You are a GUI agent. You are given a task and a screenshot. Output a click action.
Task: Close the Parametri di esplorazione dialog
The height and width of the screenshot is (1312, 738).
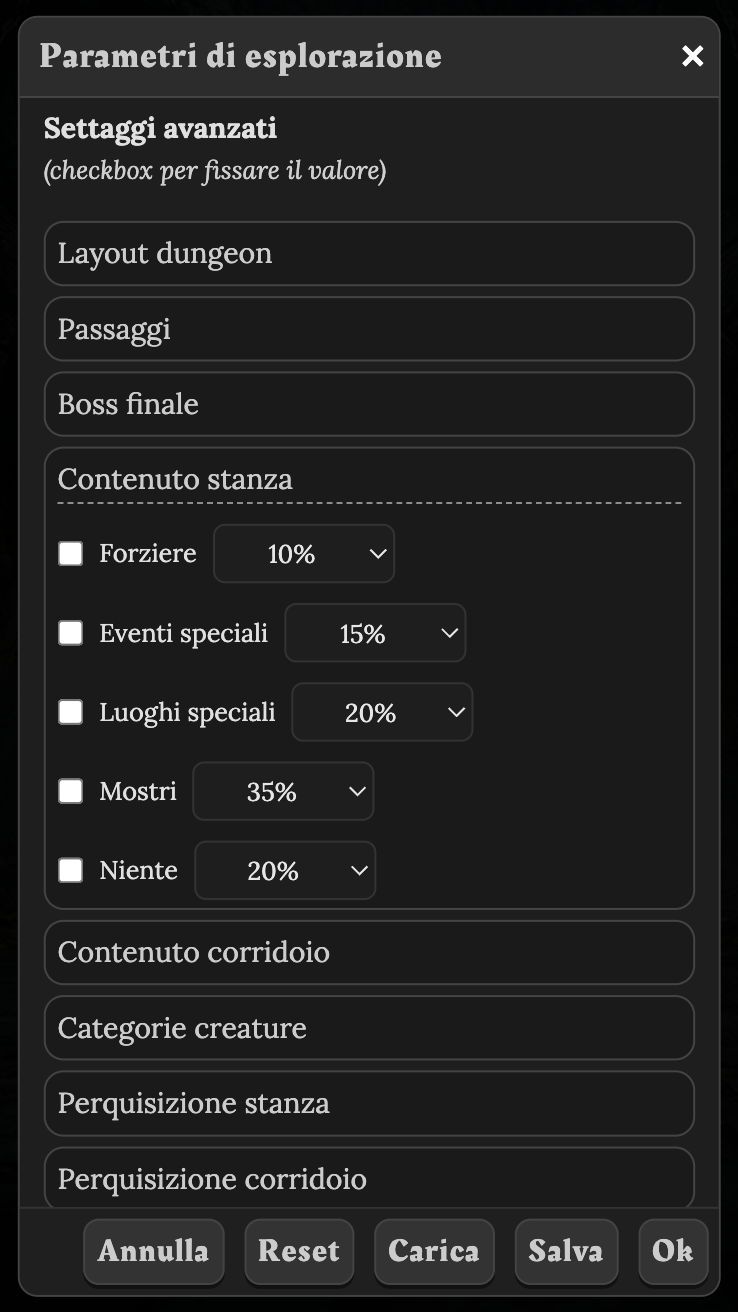[692, 56]
